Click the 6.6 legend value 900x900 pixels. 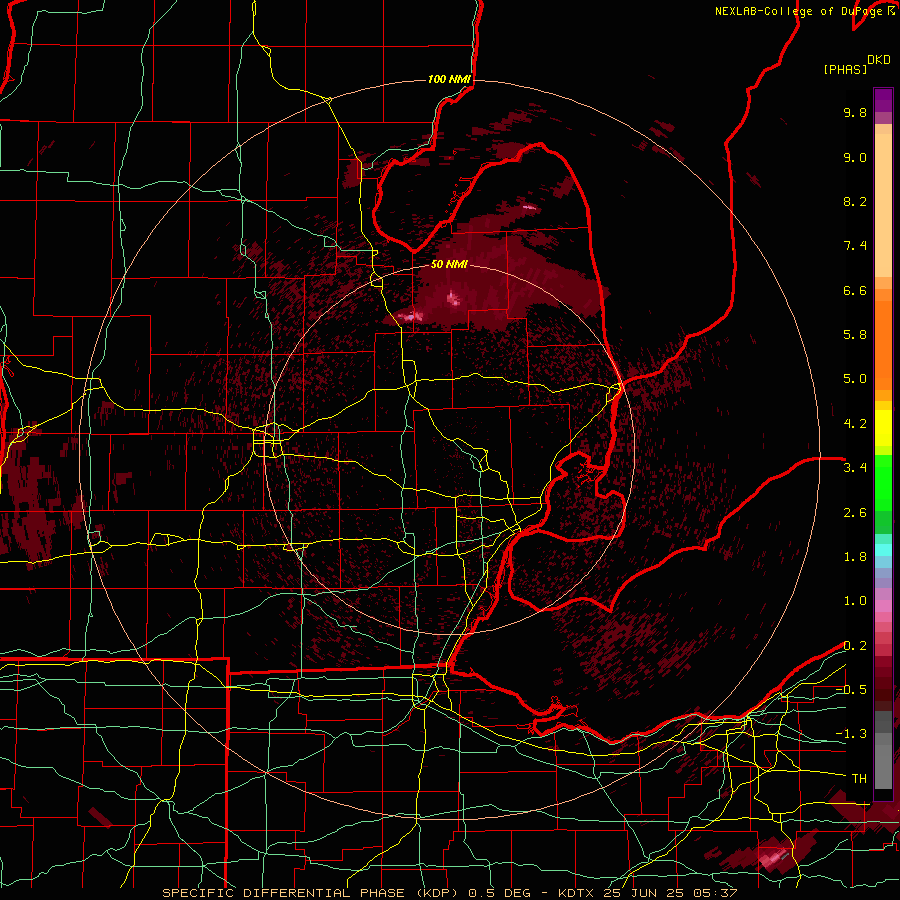(855, 290)
